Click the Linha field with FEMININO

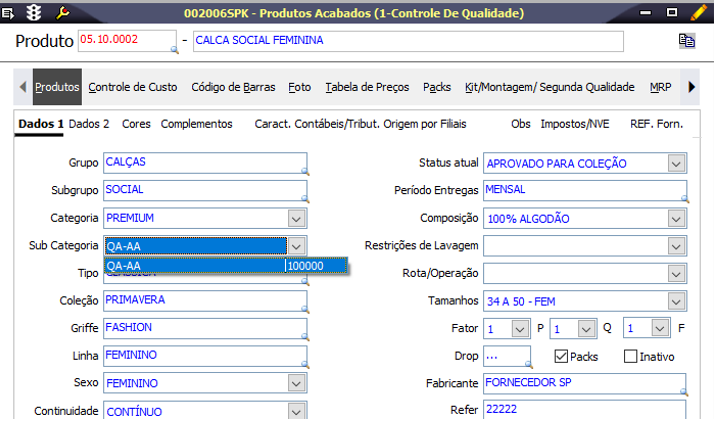click(205, 356)
